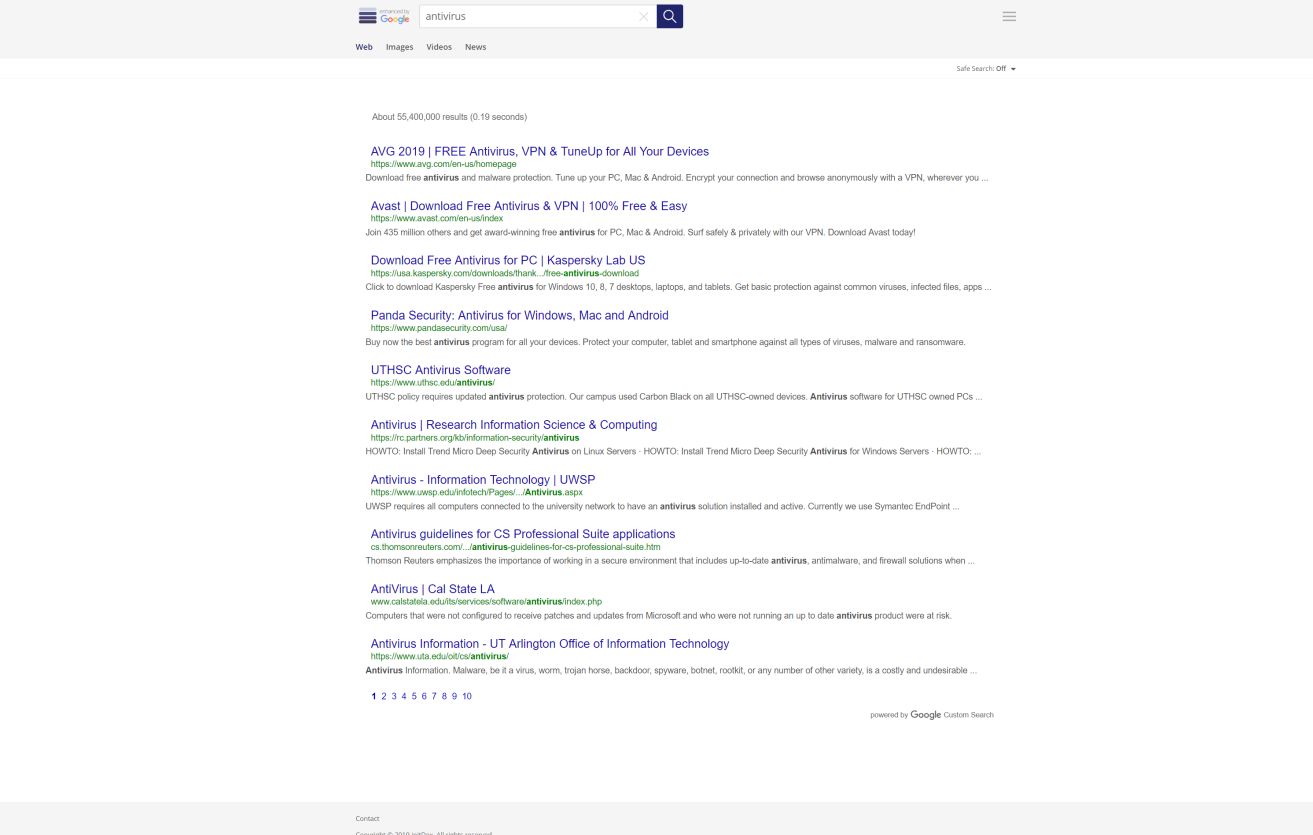Switch to the Videos tab
1313x835 pixels.
point(439,47)
